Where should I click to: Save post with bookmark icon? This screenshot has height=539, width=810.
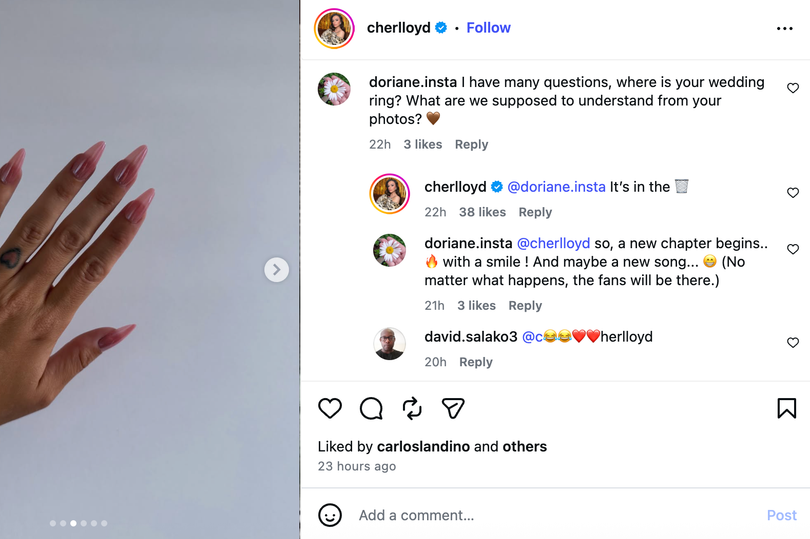pos(786,408)
